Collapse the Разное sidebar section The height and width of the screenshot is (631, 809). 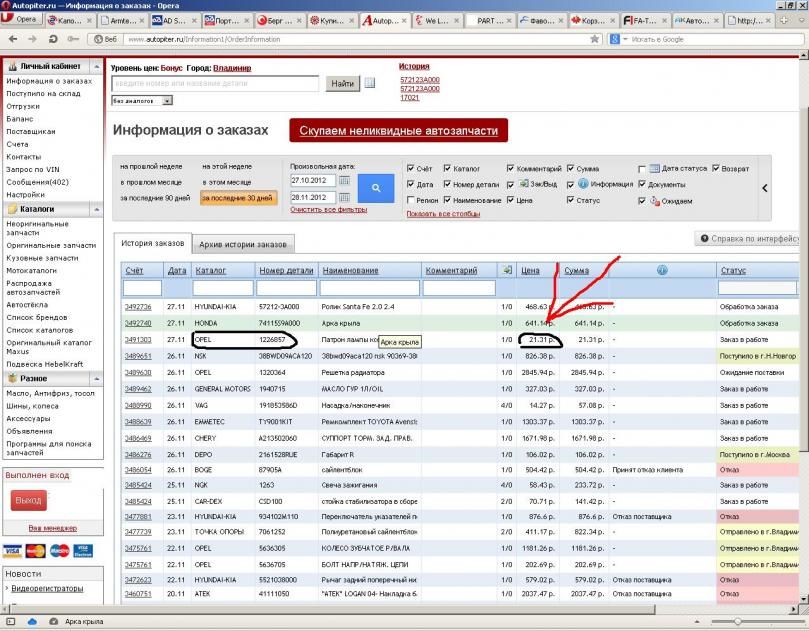coord(96,379)
